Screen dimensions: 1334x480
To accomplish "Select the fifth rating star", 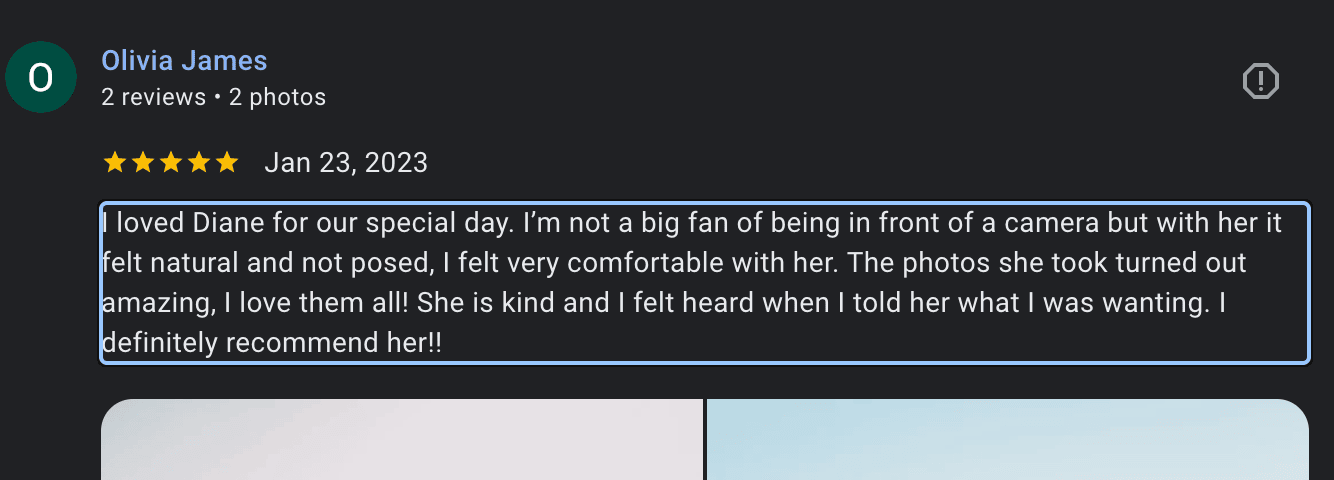I will coord(227,163).
